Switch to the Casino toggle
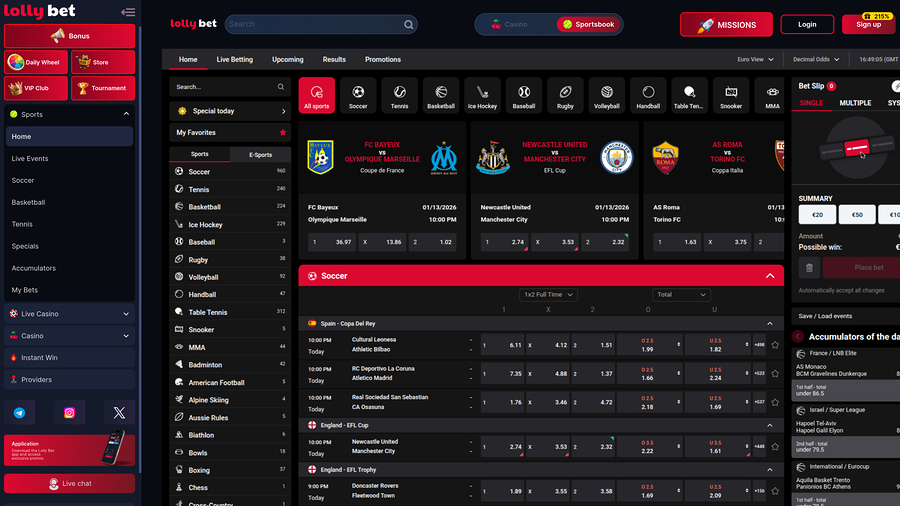The height and width of the screenshot is (506, 900). point(510,25)
